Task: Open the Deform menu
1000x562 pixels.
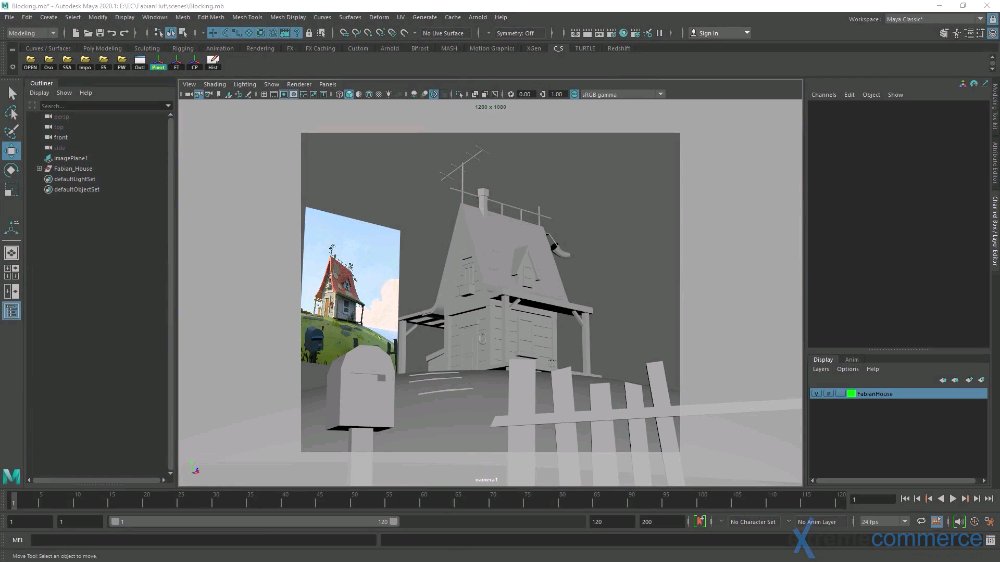Action: (379, 17)
